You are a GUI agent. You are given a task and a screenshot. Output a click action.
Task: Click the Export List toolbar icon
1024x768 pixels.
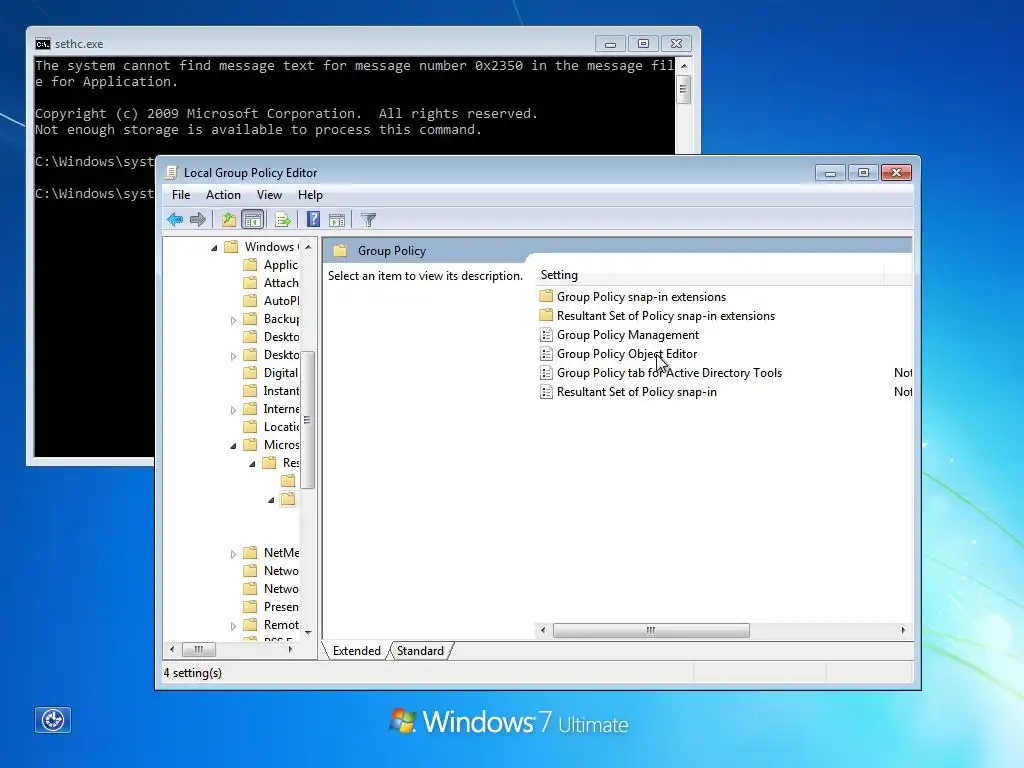pyautogui.click(x=282, y=220)
